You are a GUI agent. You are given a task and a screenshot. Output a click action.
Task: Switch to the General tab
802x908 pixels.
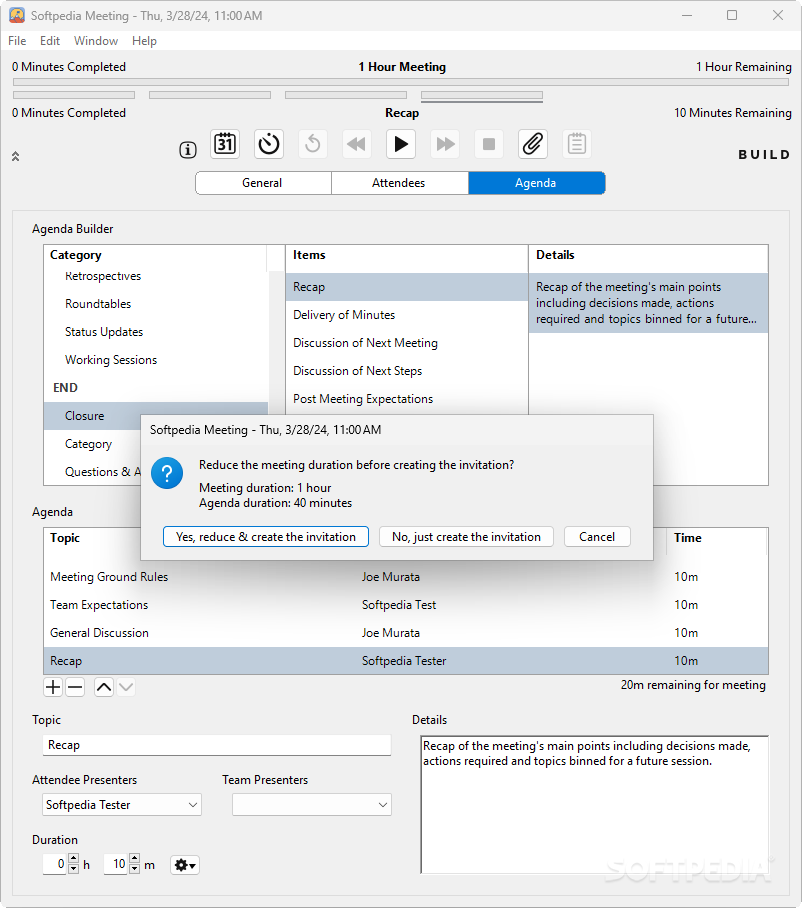click(263, 183)
